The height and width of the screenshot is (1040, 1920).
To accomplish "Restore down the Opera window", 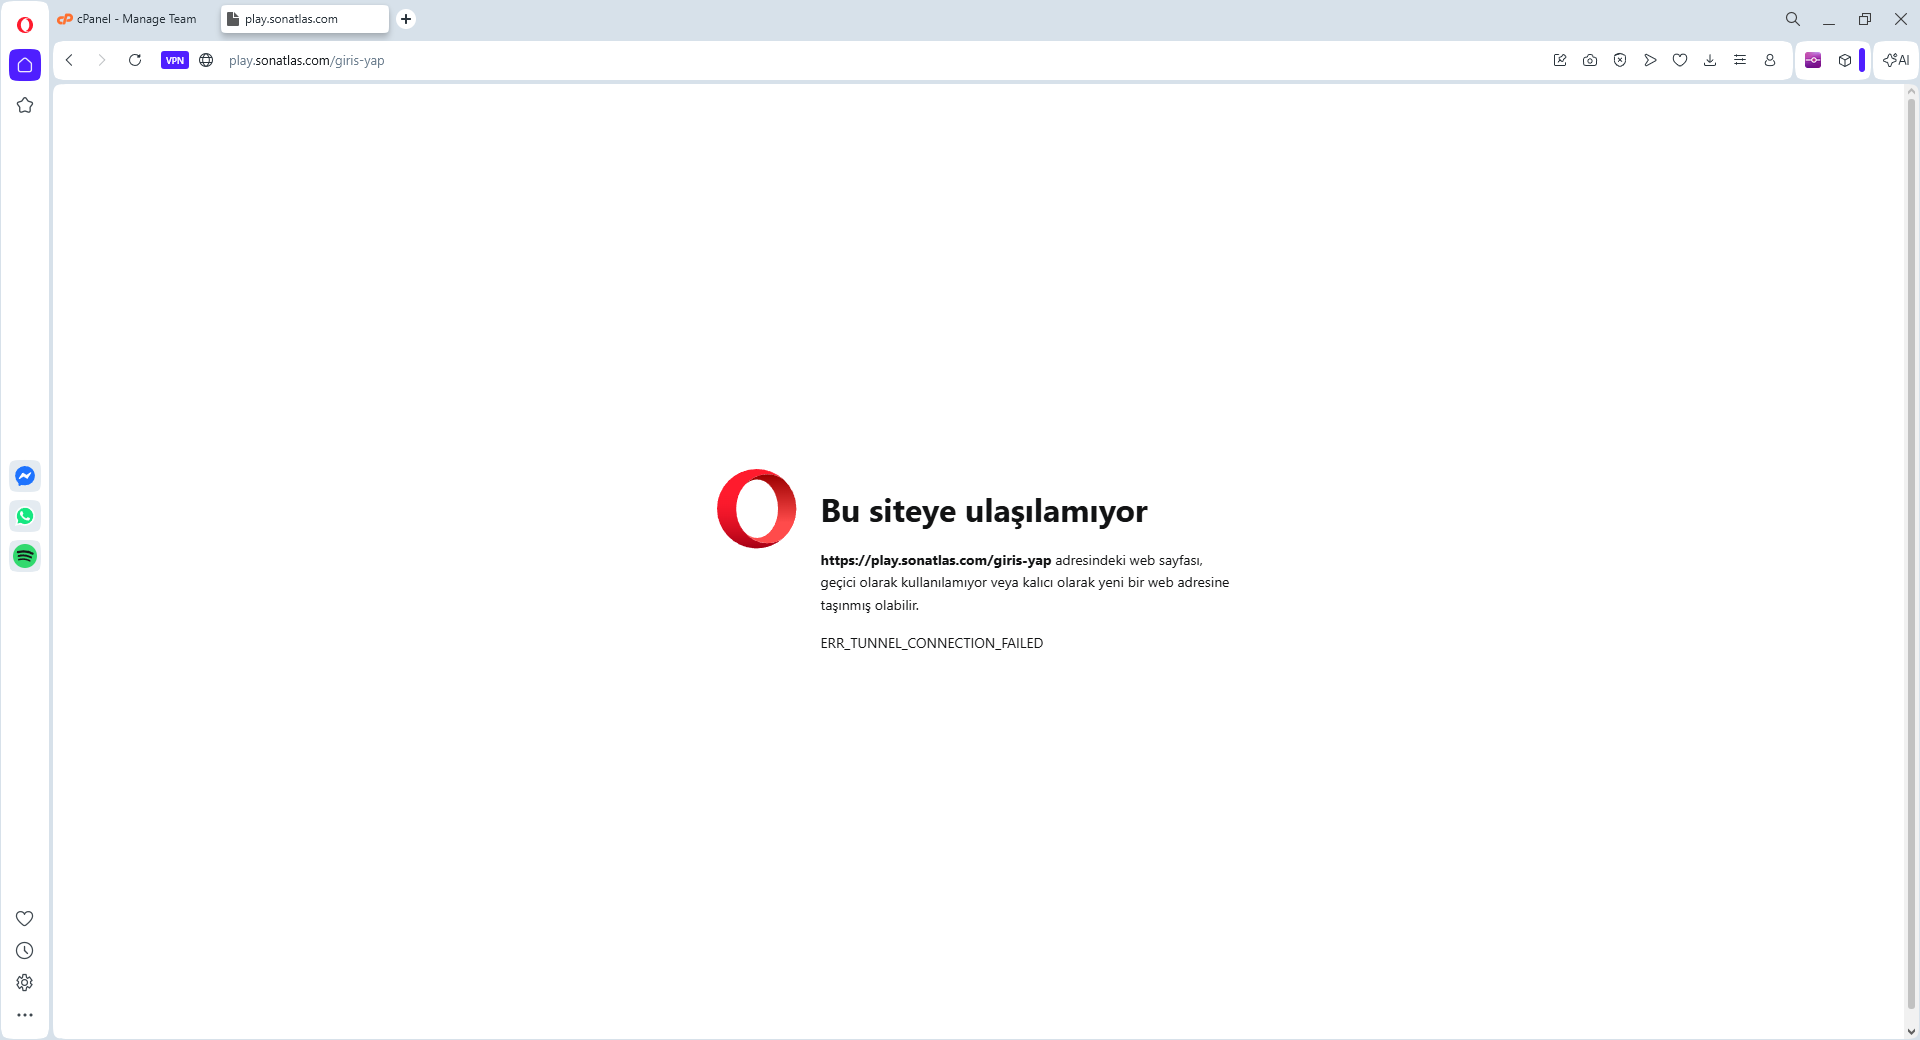I will (1865, 19).
